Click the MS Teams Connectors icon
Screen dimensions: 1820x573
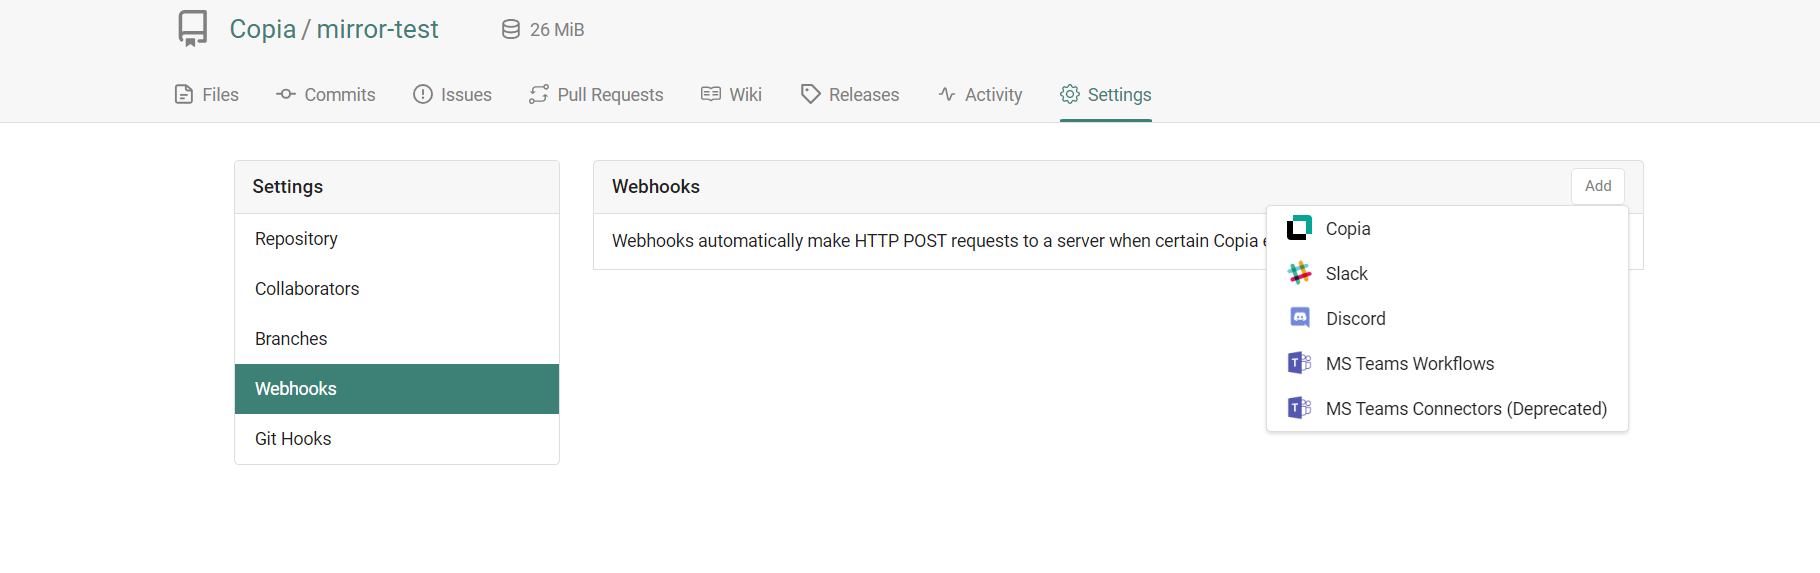1299,408
